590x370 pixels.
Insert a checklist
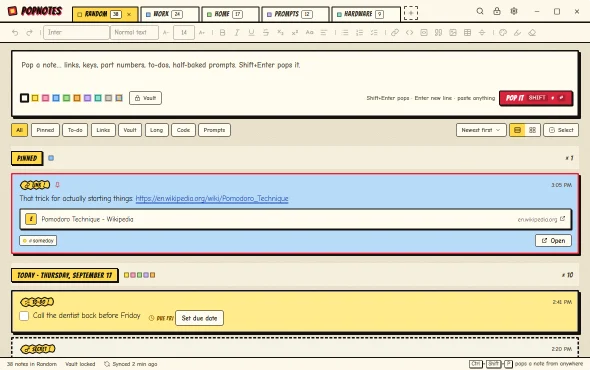[x=374, y=33]
